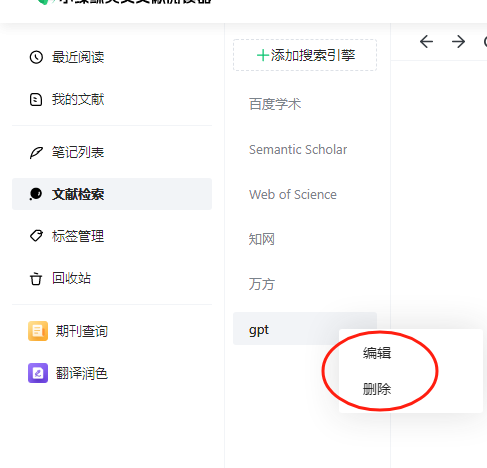Click the search bubble icon beside 文献检索
The image size is (487, 468).
(36, 194)
